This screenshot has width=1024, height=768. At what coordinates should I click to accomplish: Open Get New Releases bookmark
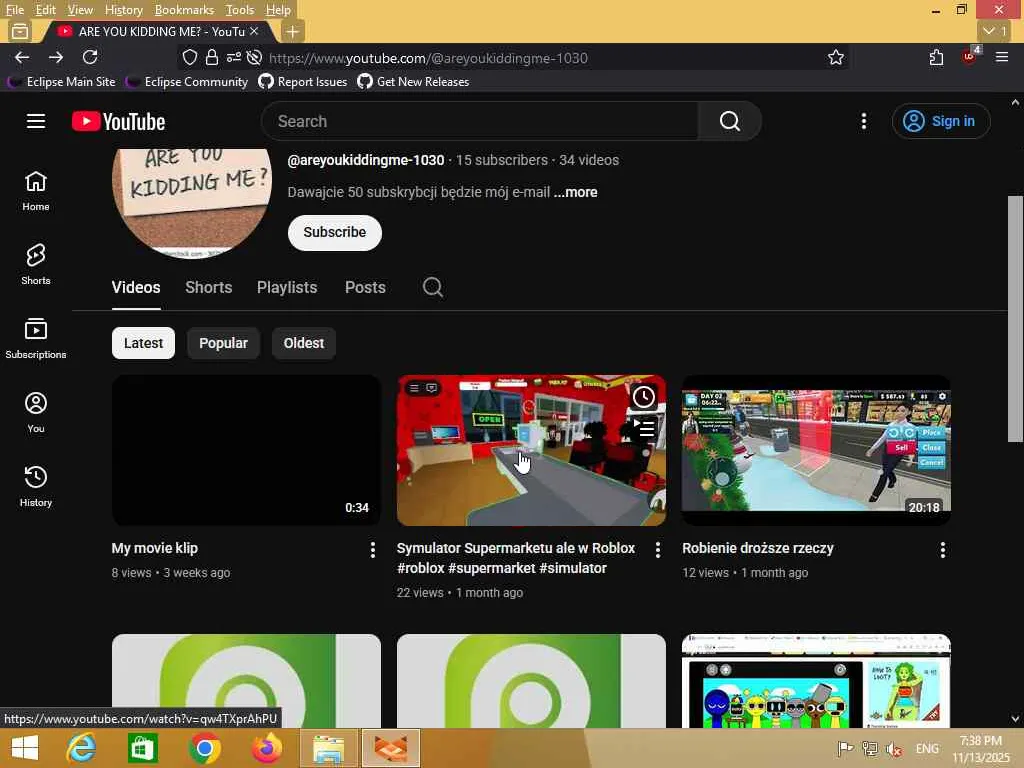(413, 82)
